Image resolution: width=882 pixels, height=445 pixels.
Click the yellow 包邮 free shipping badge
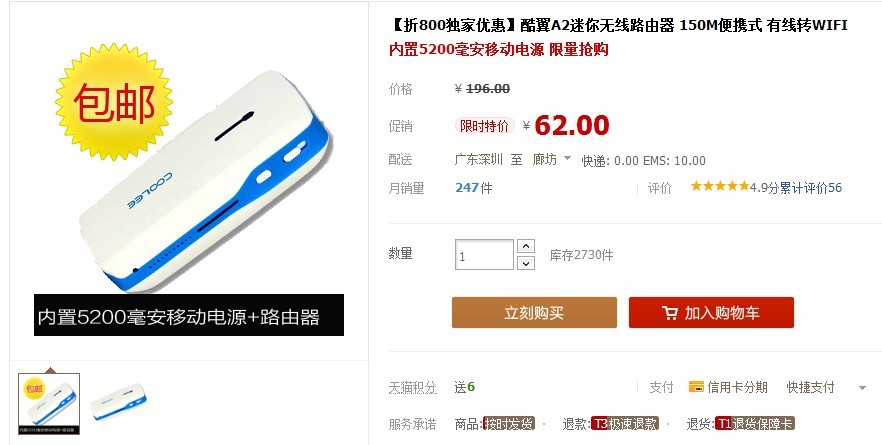(114, 102)
